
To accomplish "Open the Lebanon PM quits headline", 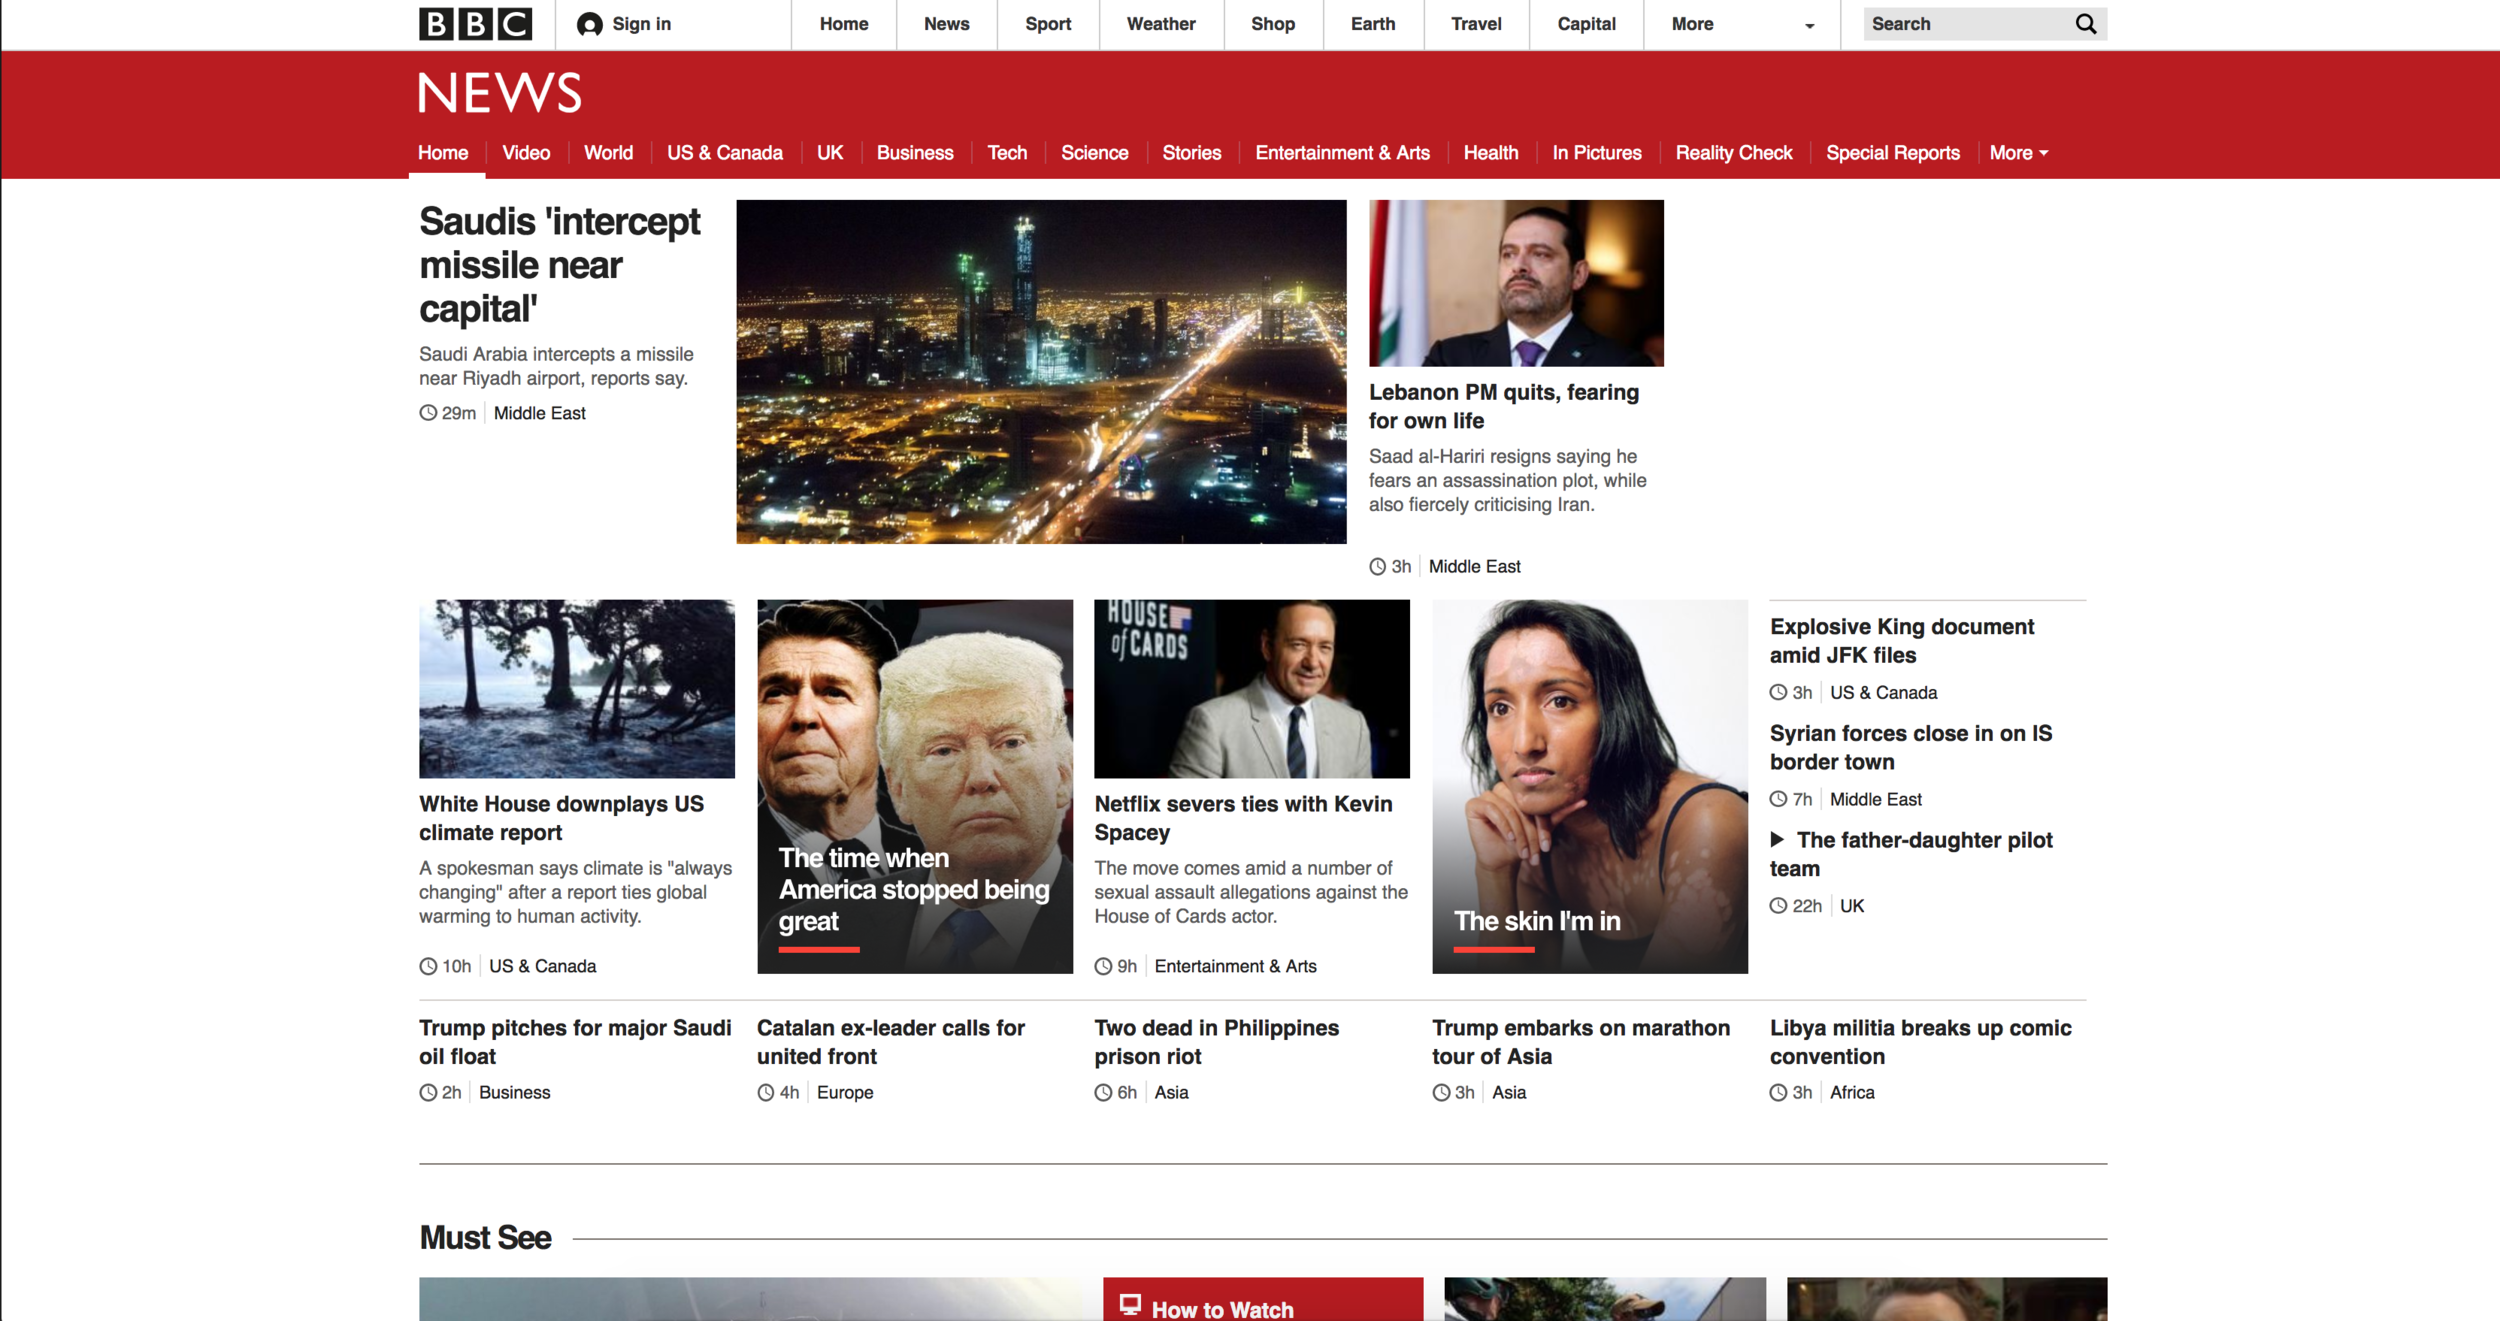I will pyautogui.click(x=1504, y=406).
